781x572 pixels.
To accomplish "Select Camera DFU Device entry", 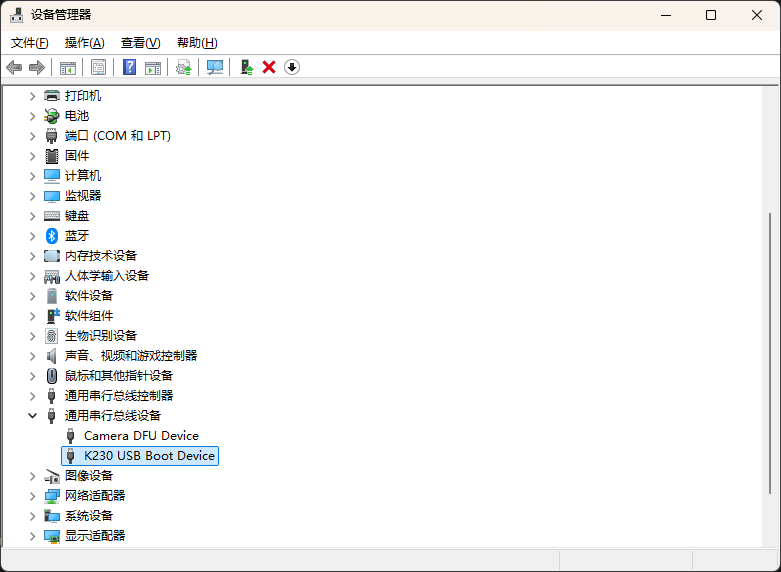I will pyautogui.click(x=141, y=436).
